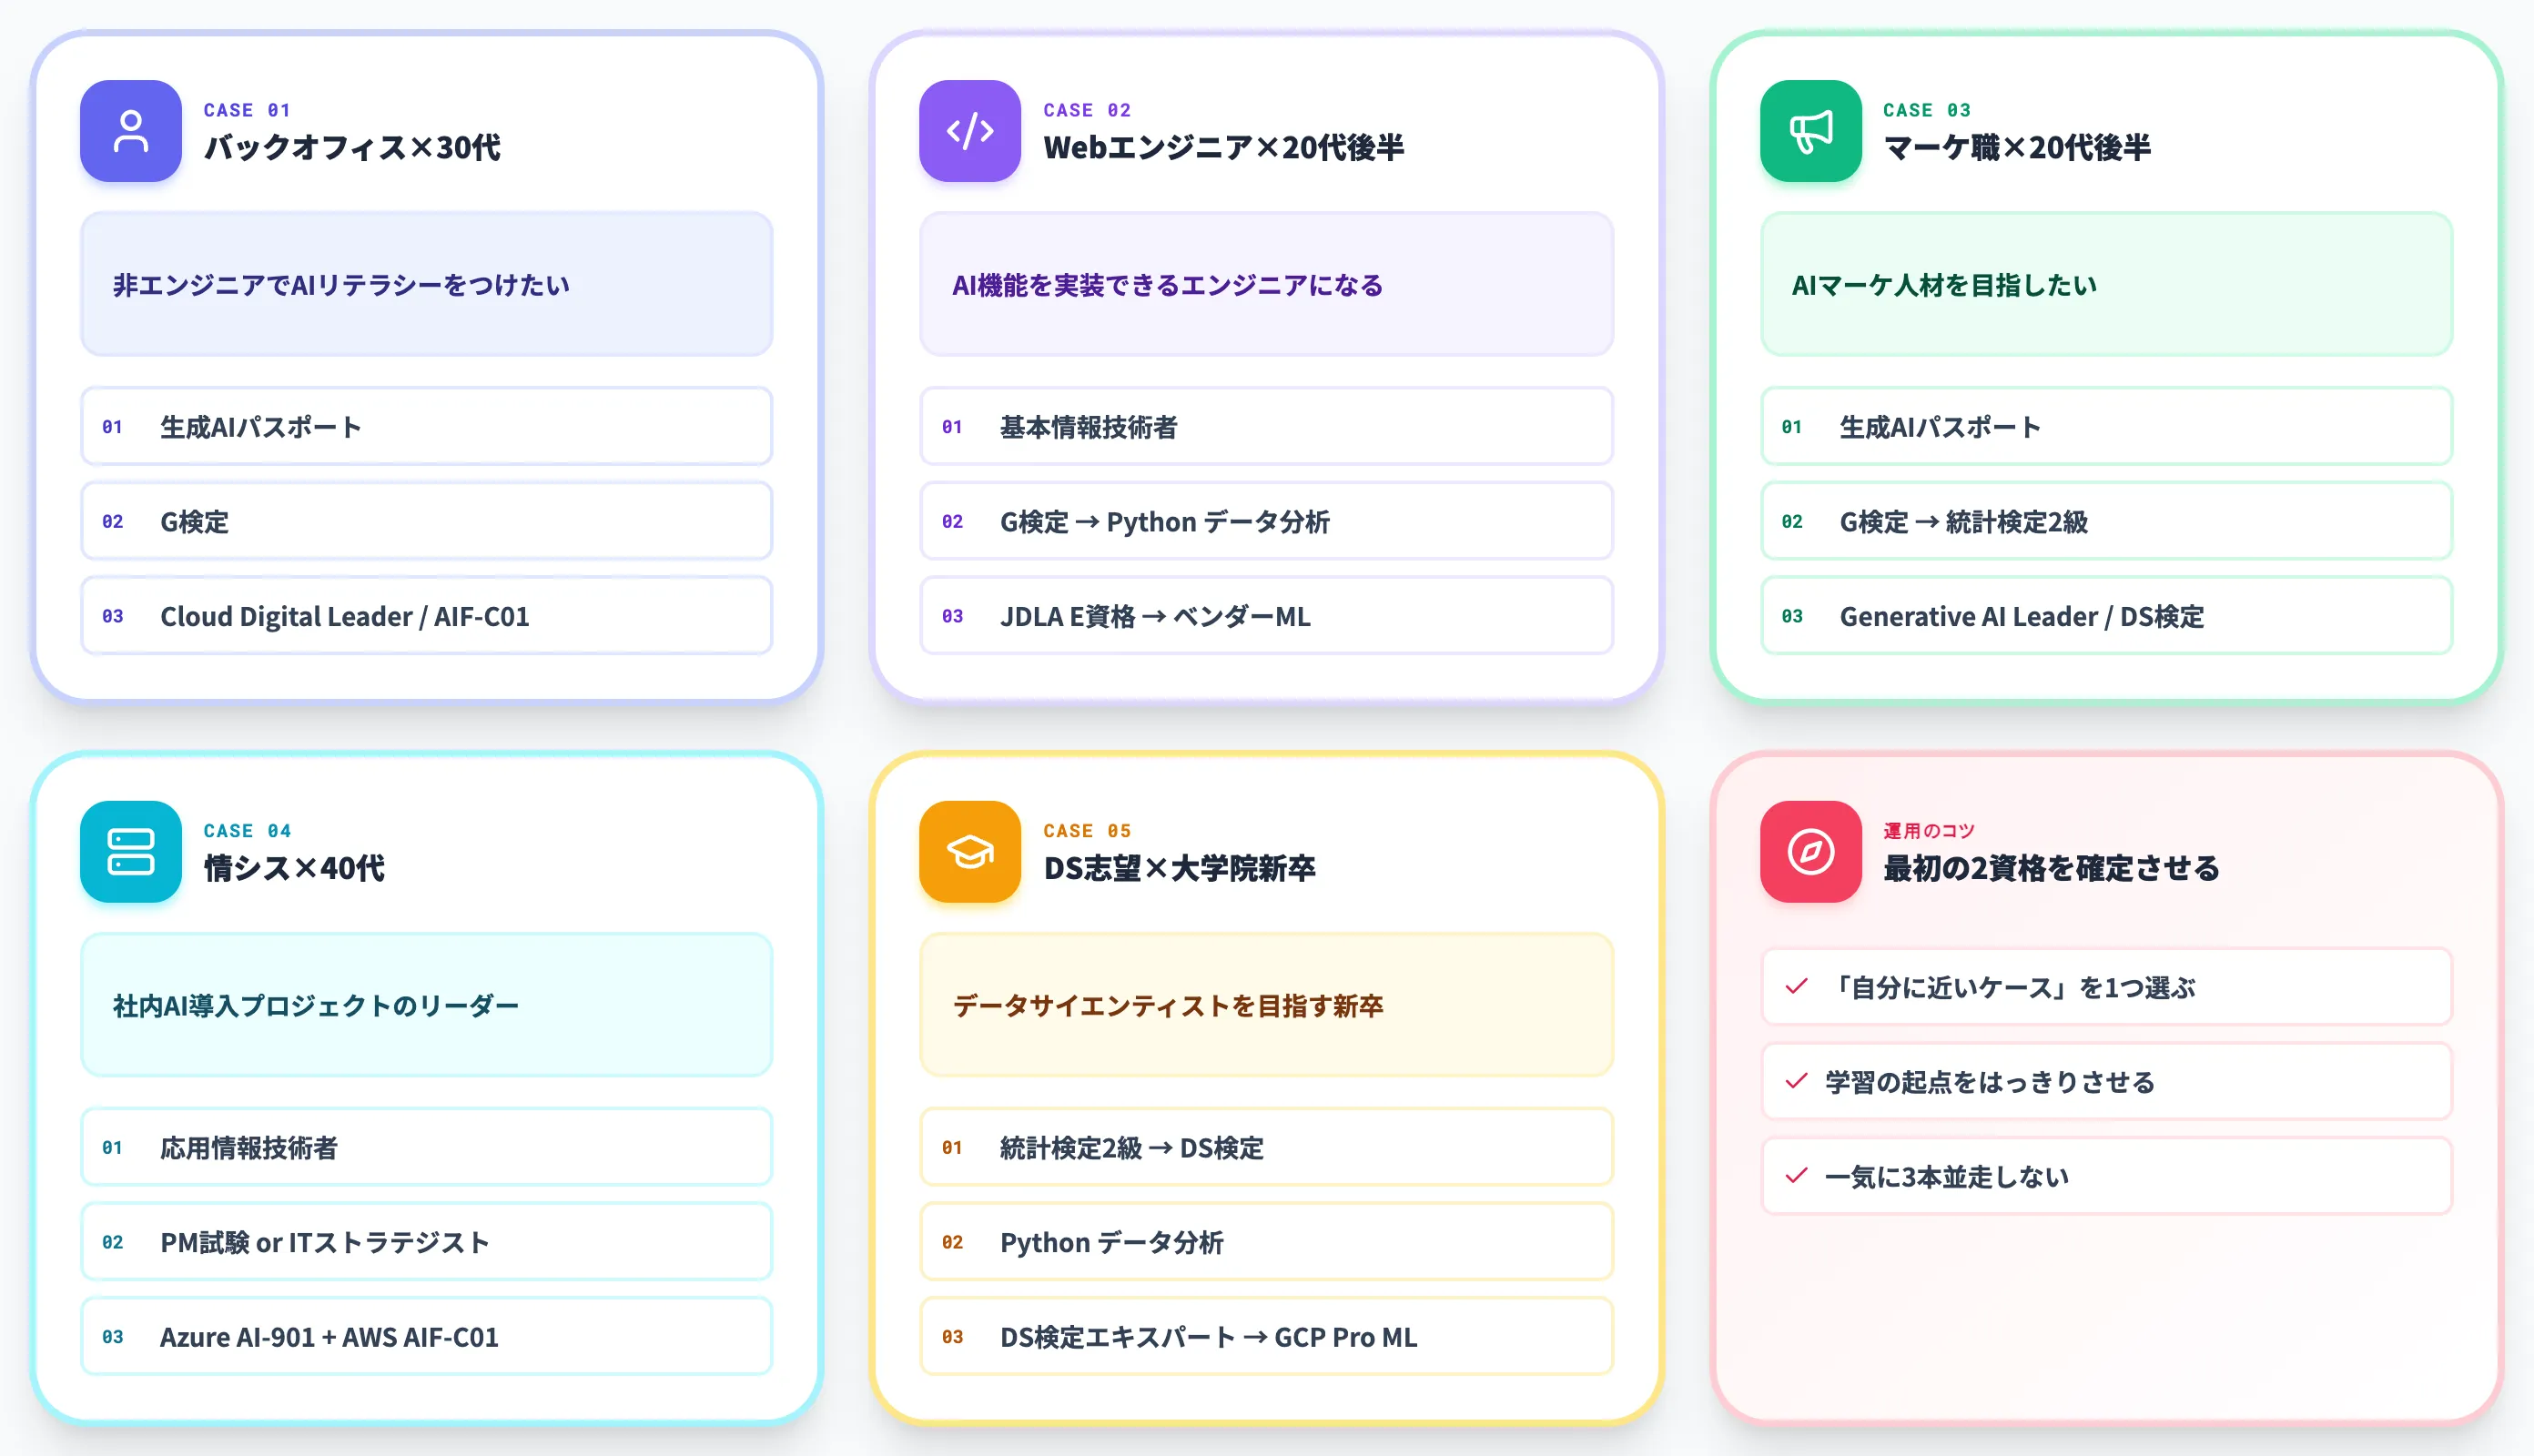Image resolution: width=2534 pixels, height=1456 pixels.
Task: Select Cloud Digital Leader / AIF-C01 step
Action: pos(426,616)
